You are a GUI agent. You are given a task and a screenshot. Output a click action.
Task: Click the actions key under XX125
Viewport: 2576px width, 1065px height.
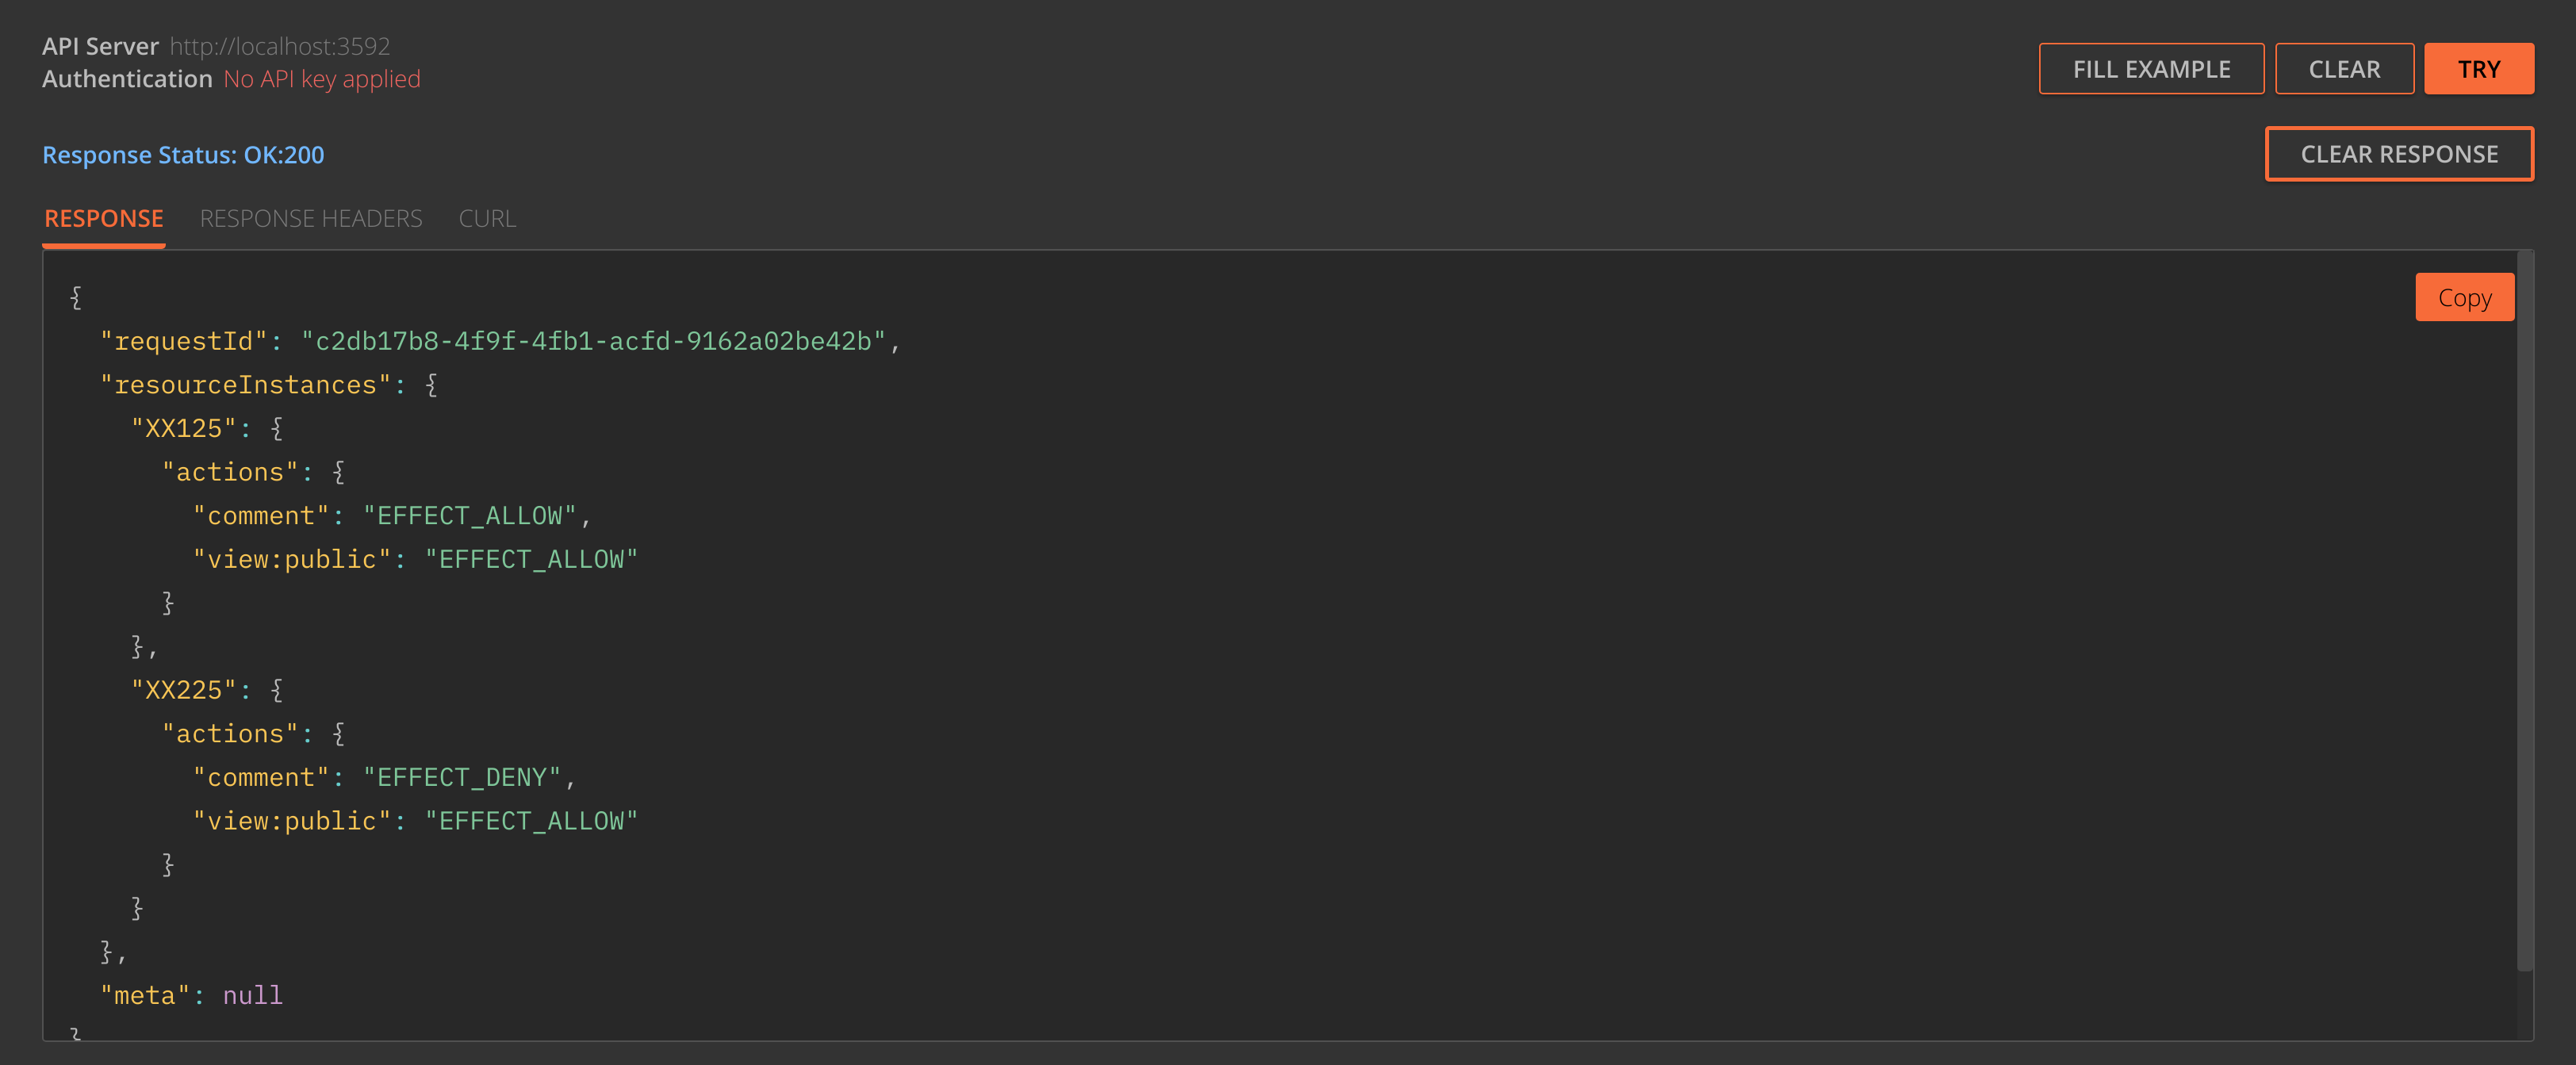(231, 472)
